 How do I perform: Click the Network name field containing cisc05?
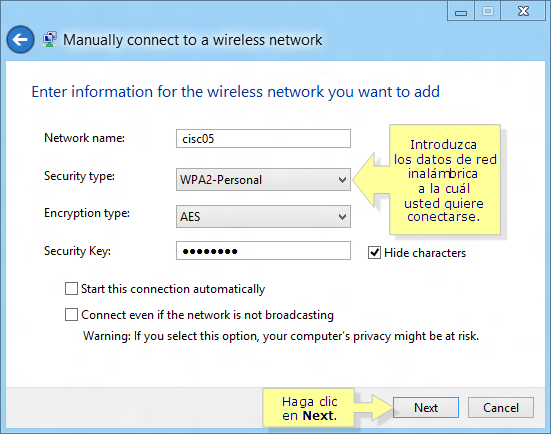click(263, 138)
